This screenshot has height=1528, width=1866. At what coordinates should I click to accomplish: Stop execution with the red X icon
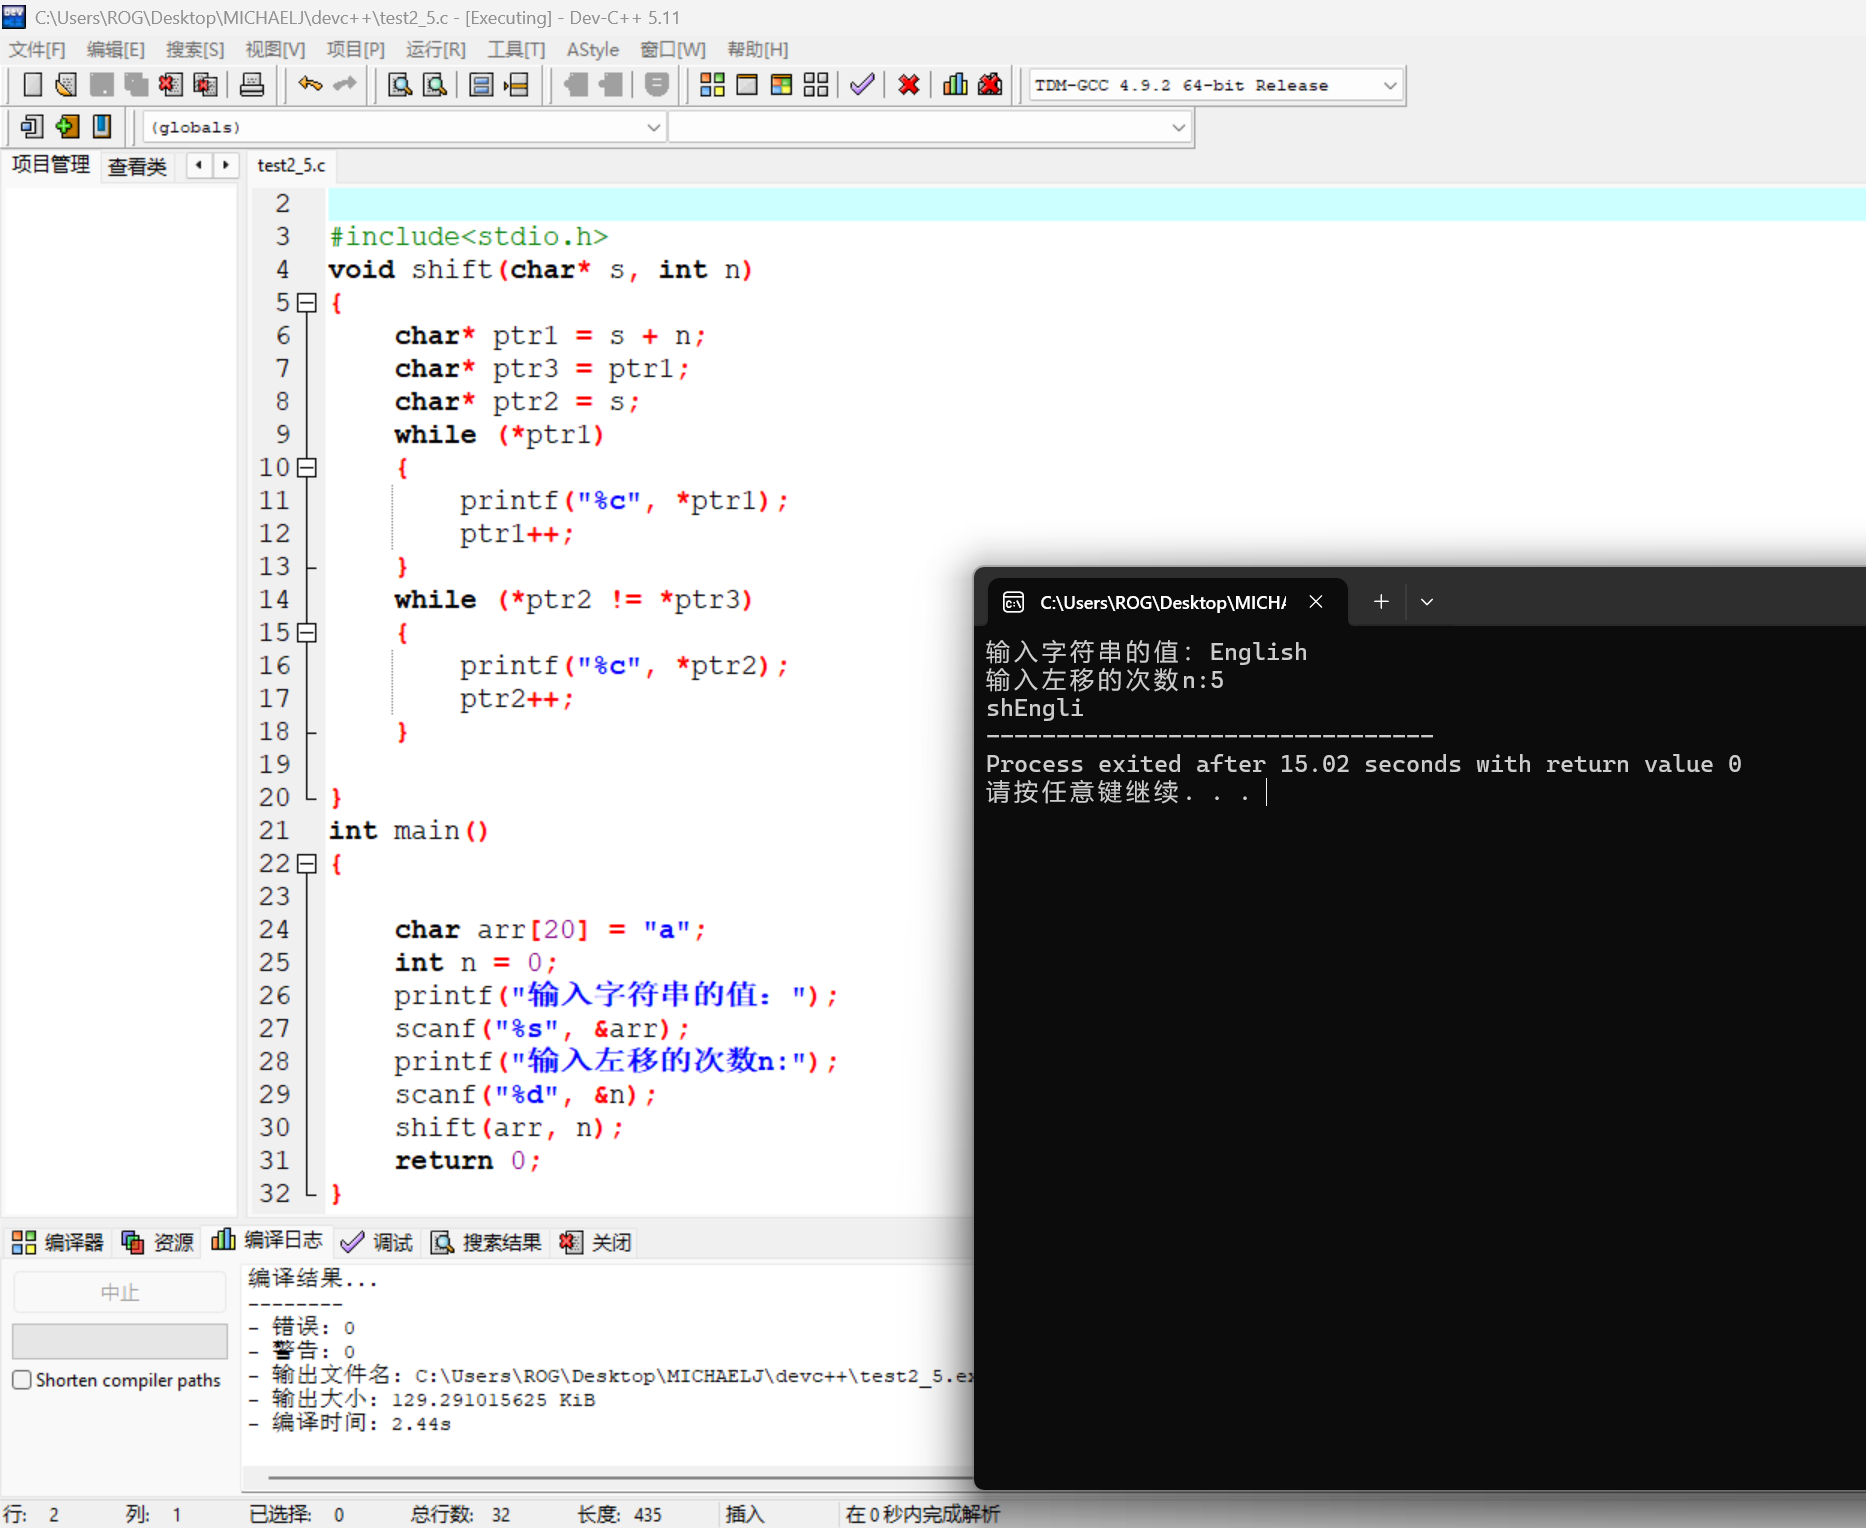tap(908, 85)
